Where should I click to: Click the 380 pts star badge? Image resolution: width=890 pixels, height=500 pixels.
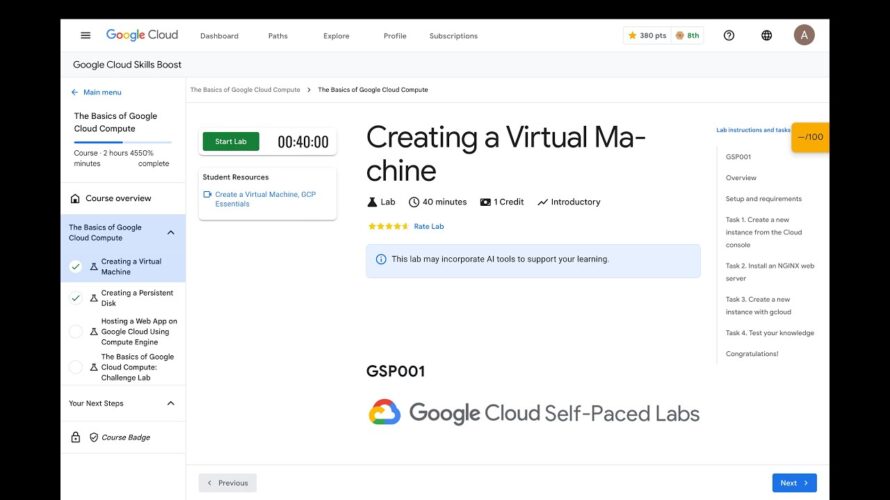[647, 35]
